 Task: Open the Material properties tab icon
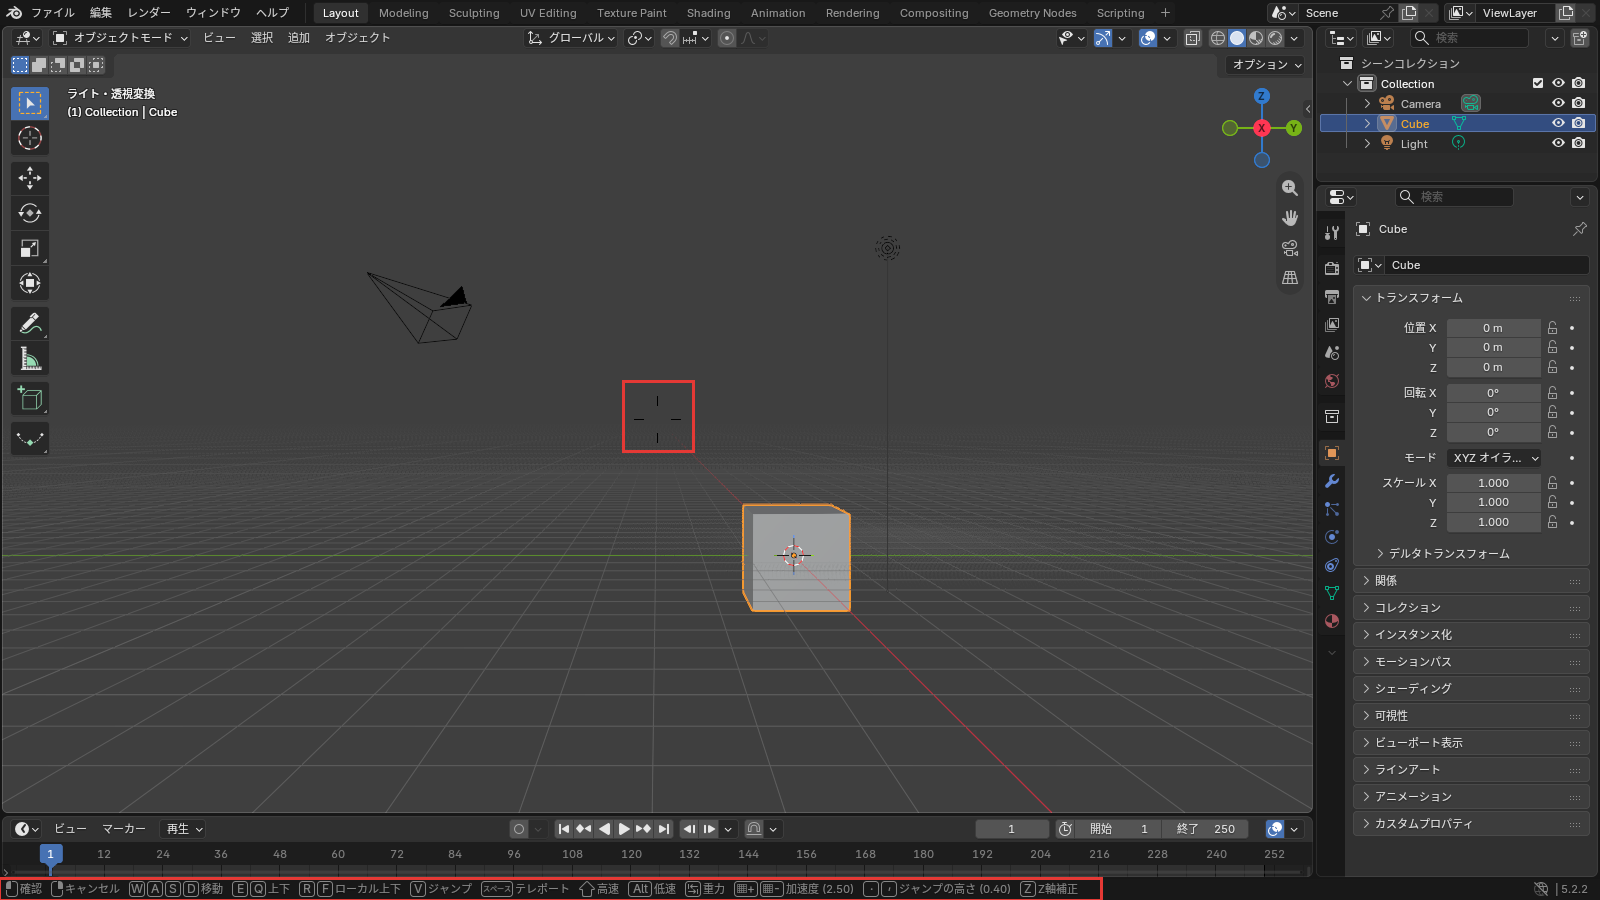pos(1332,621)
